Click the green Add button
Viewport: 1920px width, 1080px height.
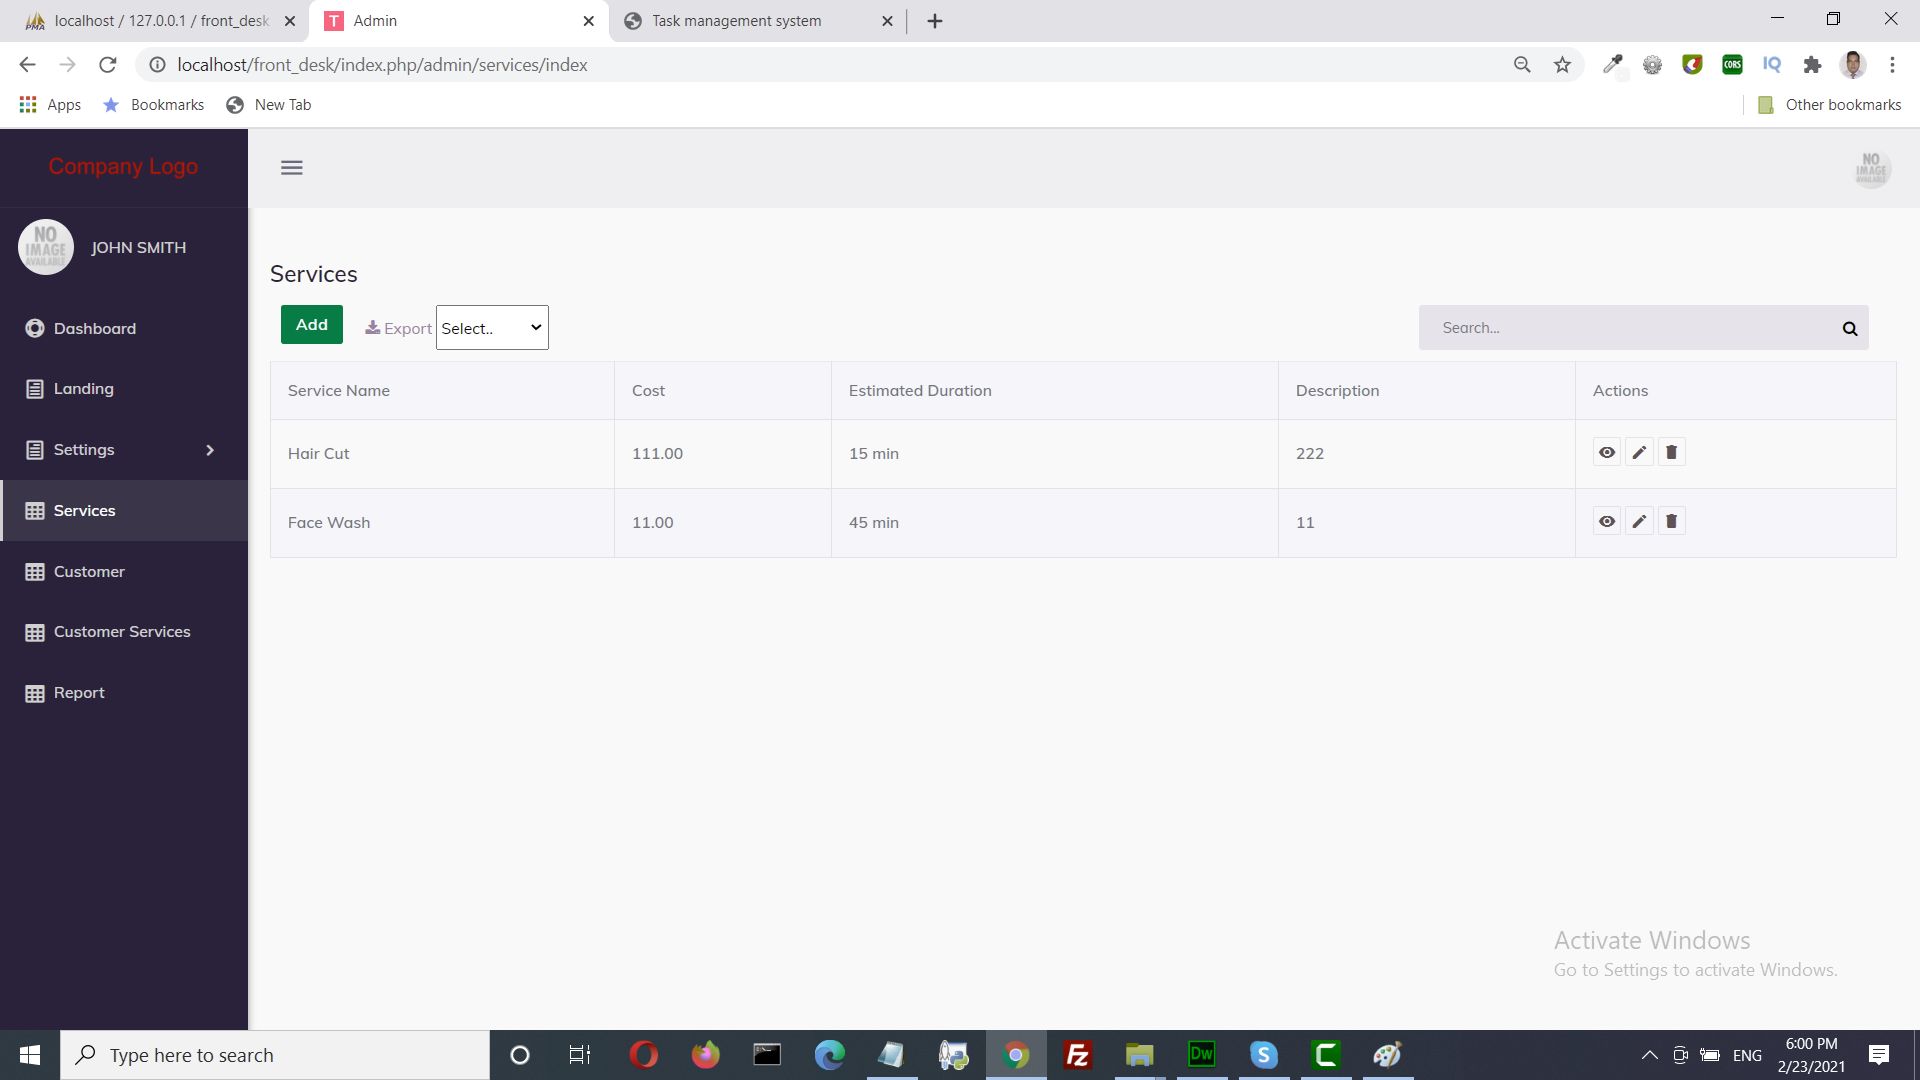coord(311,325)
